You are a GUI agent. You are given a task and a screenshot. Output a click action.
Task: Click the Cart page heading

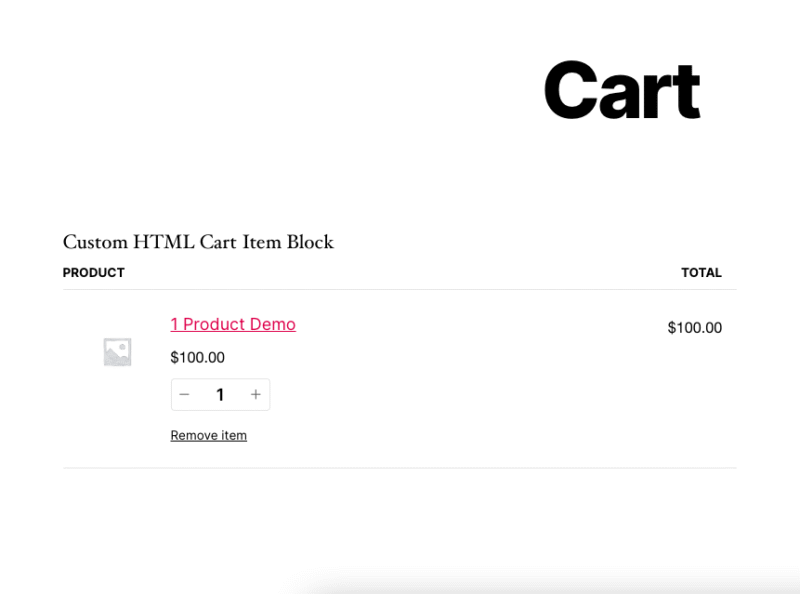[x=621, y=89]
